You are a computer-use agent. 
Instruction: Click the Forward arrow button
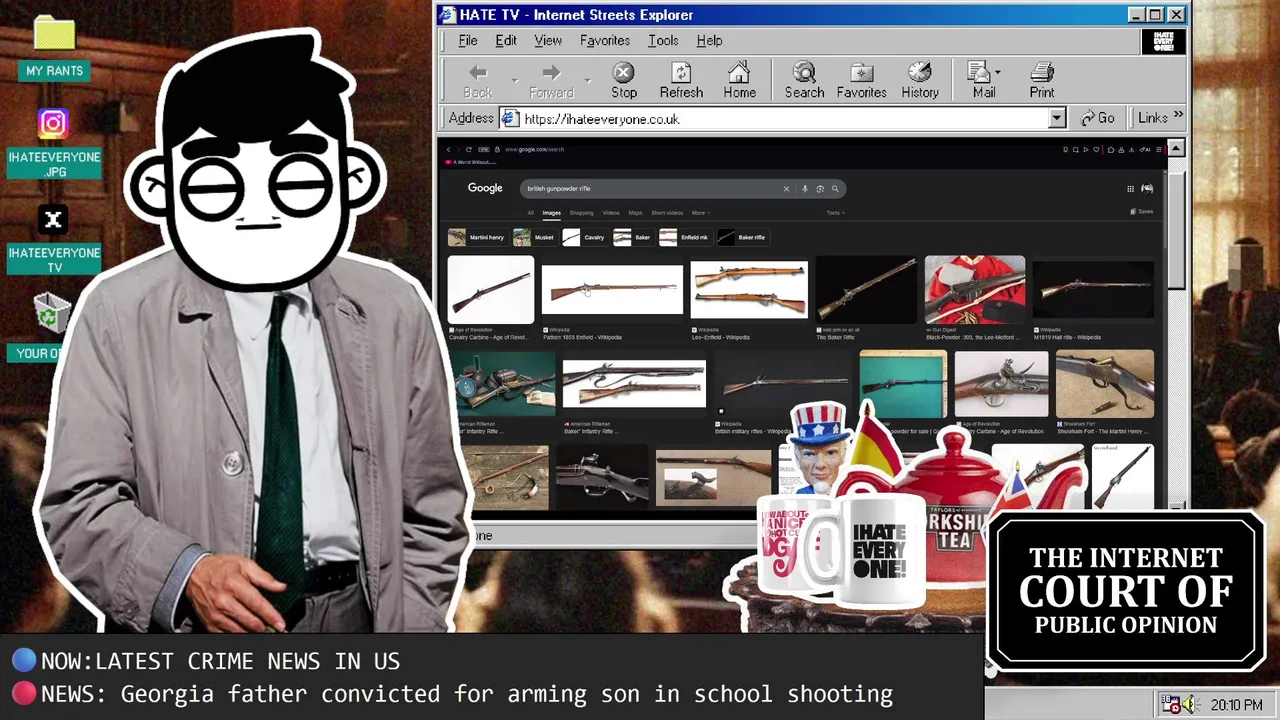click(x=551, y=80)
